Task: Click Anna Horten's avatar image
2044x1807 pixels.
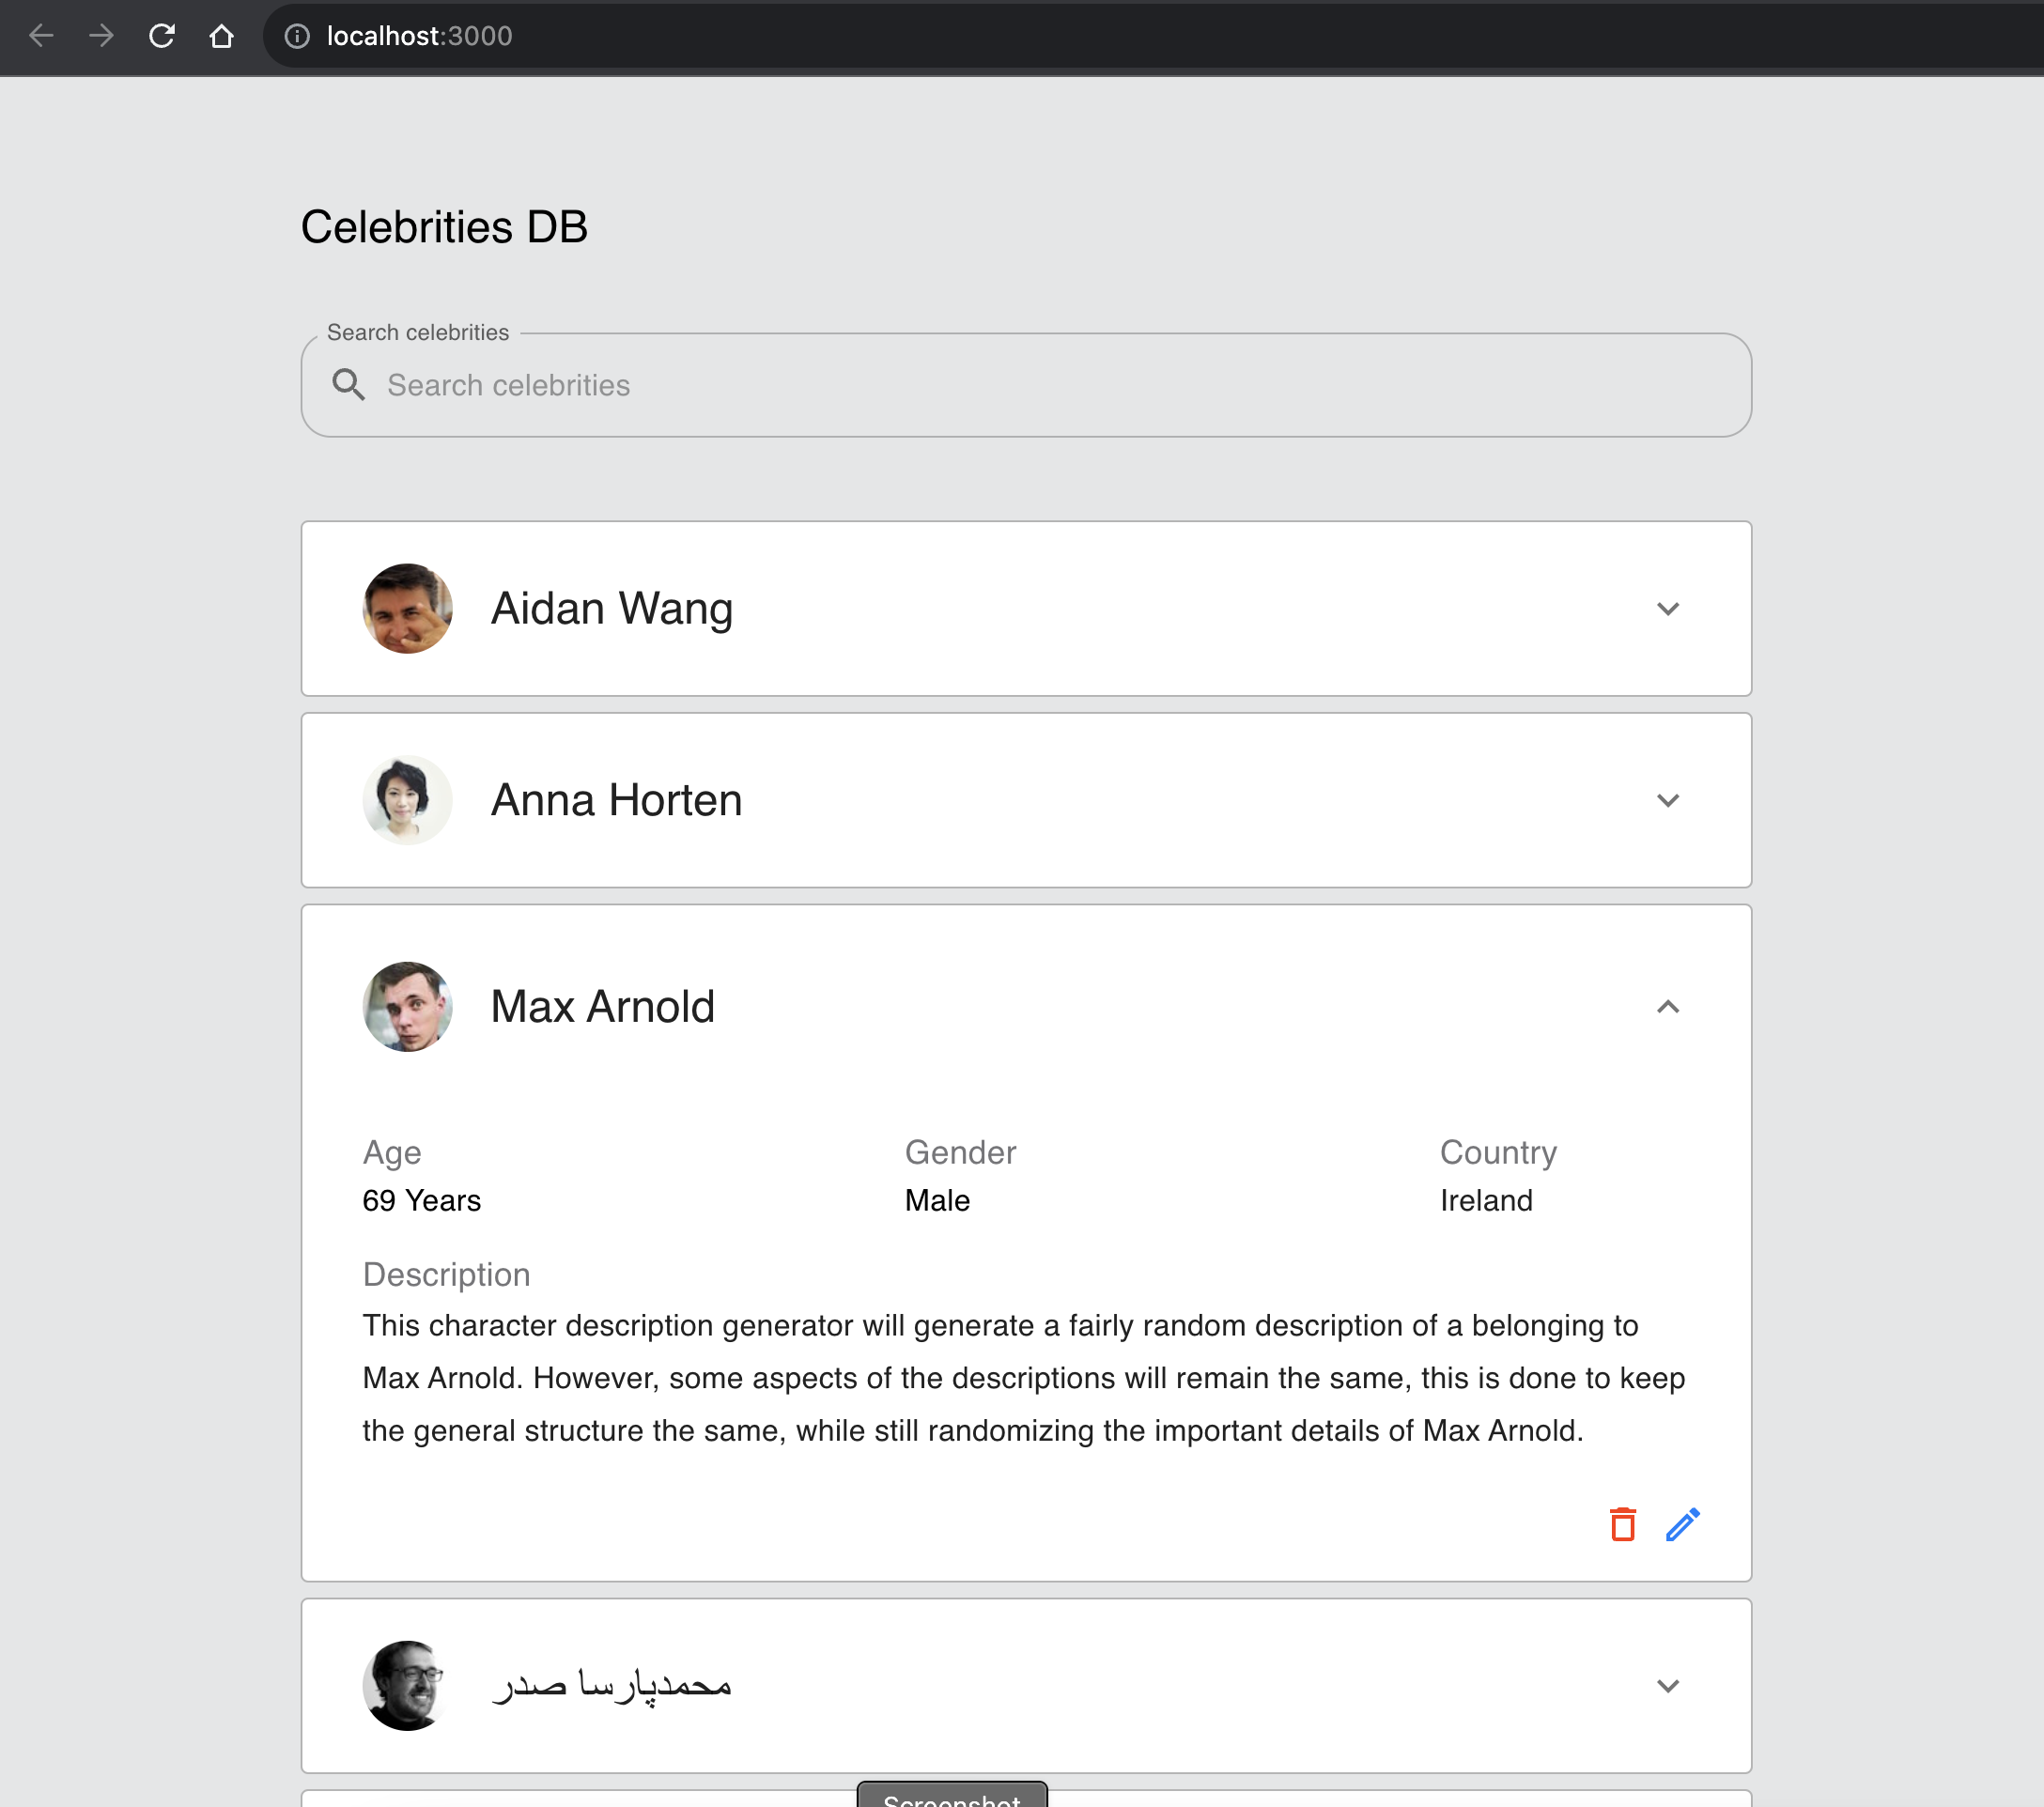Action: point(407,800)
